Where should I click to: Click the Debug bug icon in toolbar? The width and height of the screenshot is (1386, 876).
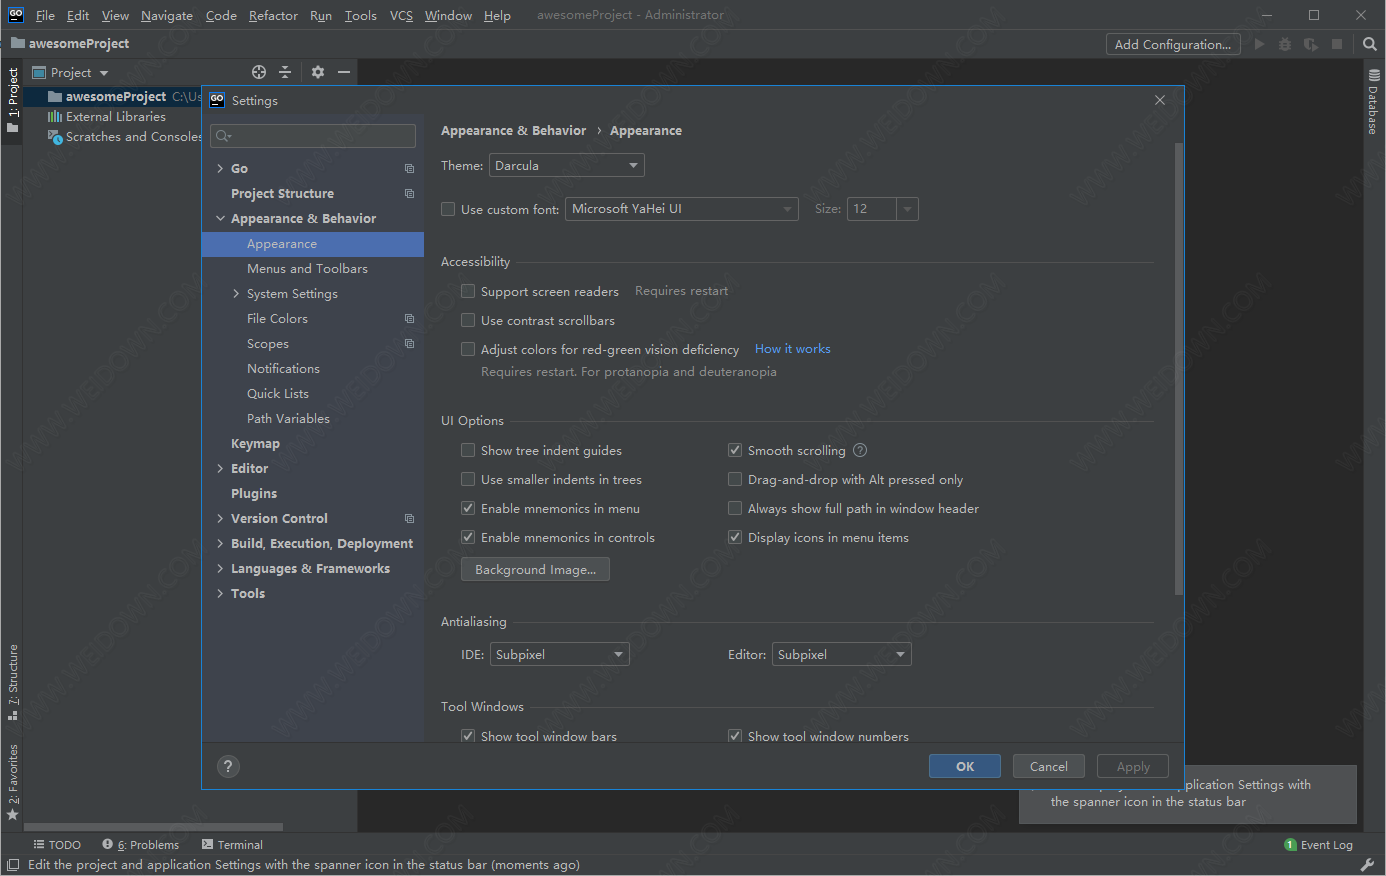[1285, 44]
